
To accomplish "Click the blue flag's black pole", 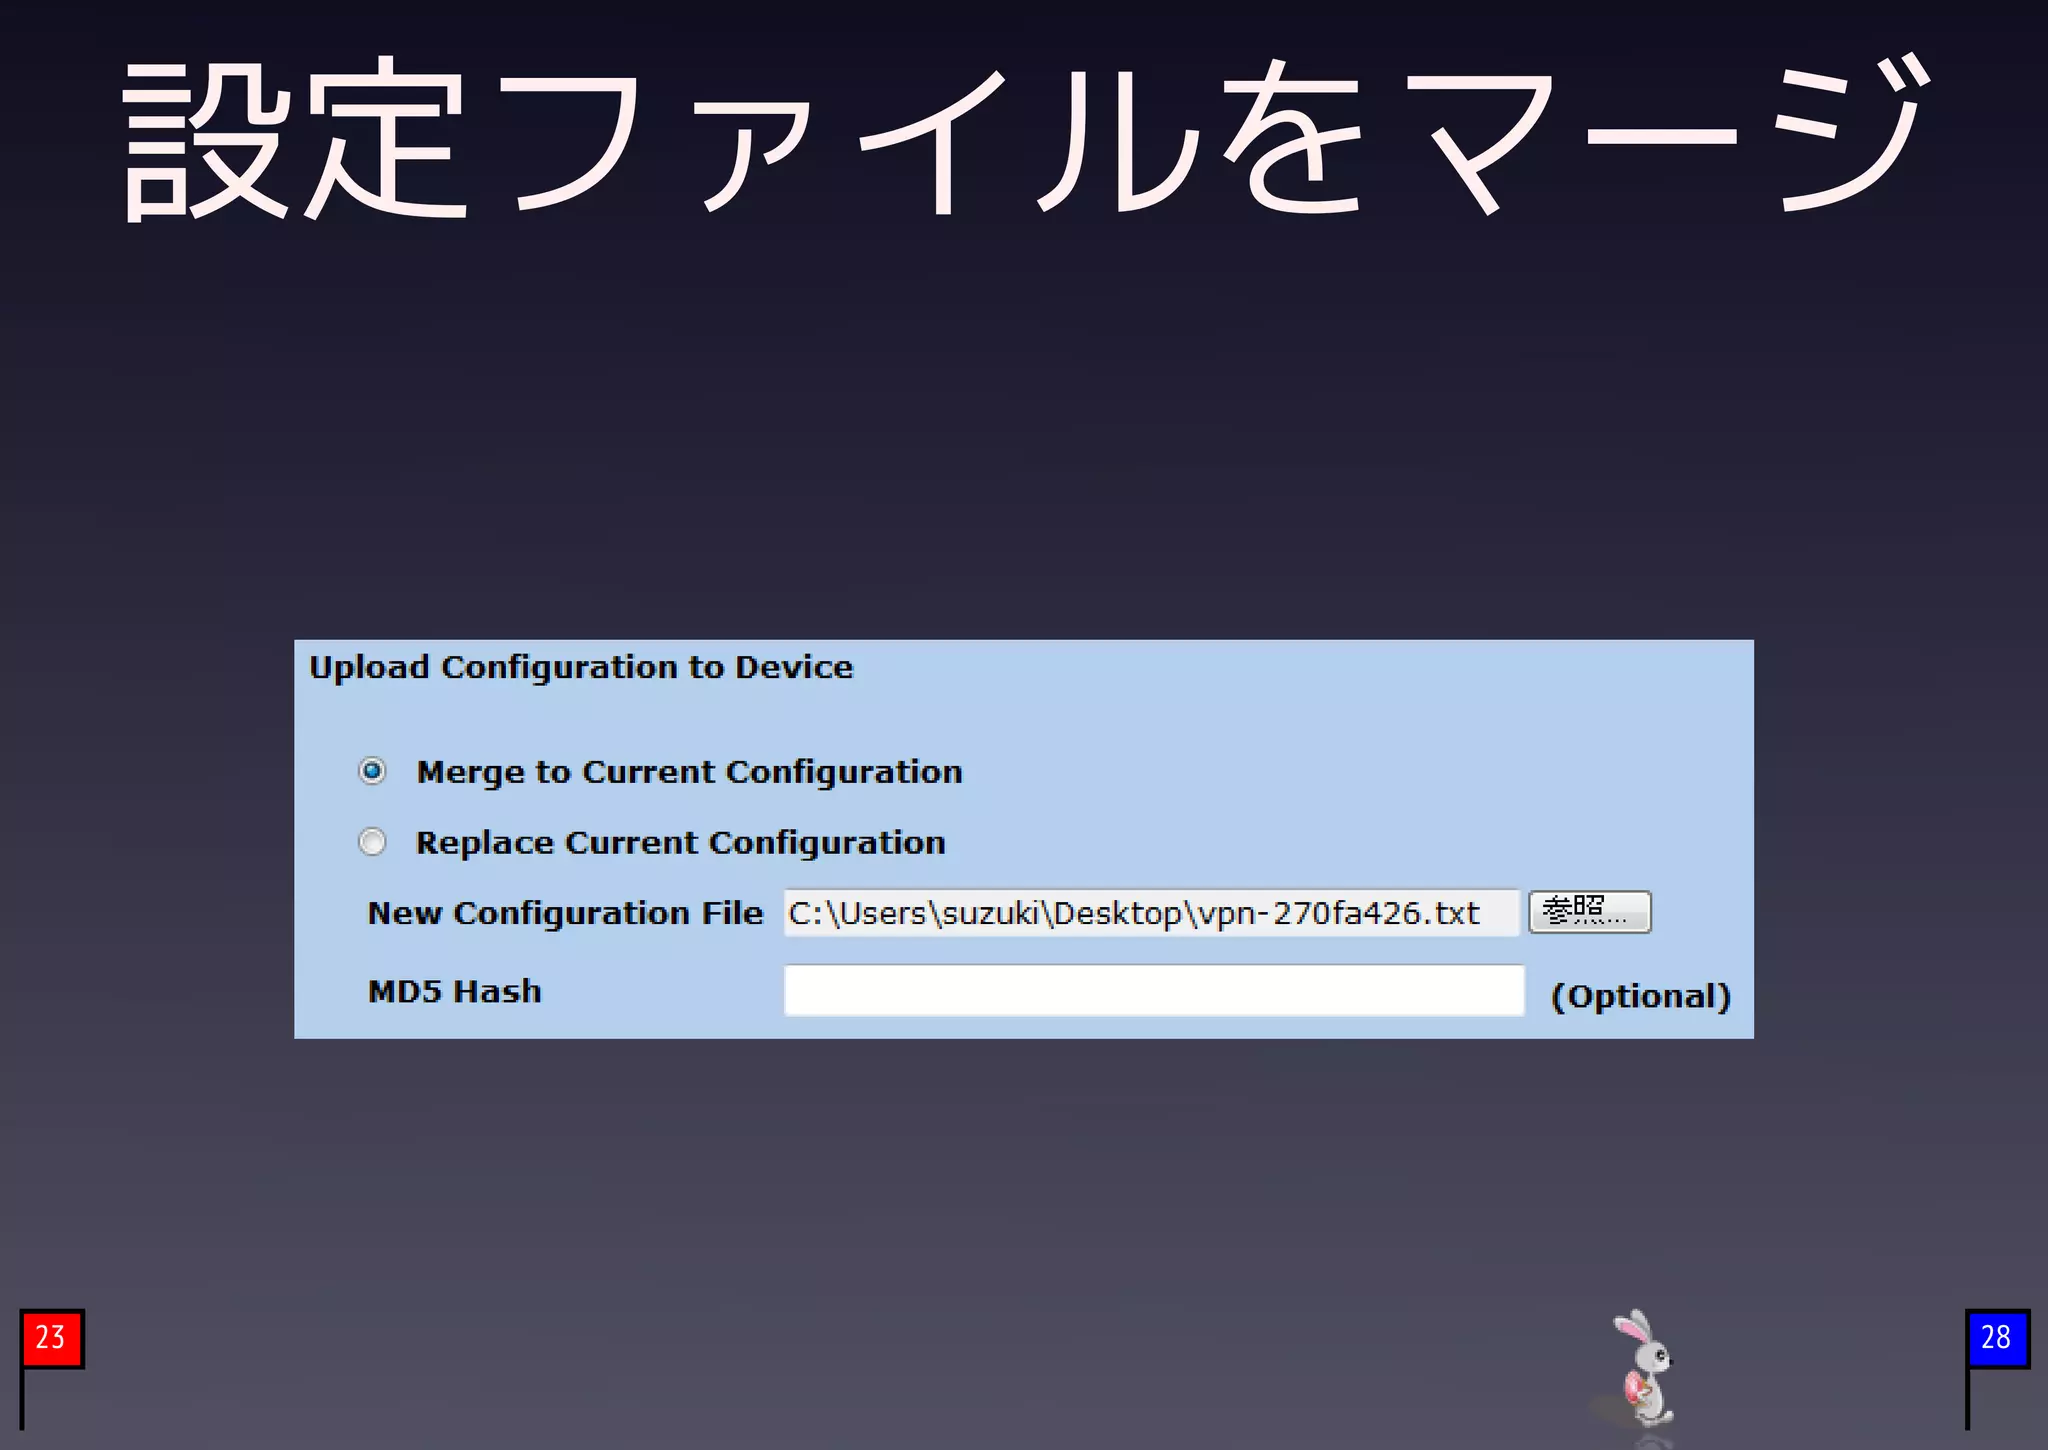I will [x=1967, y=1400].
